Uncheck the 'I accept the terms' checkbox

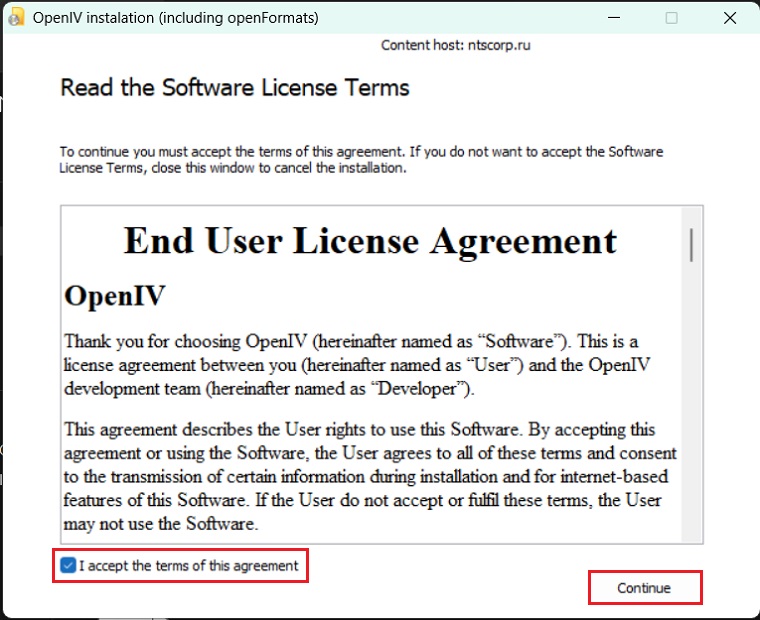click(x=68, y=565)
